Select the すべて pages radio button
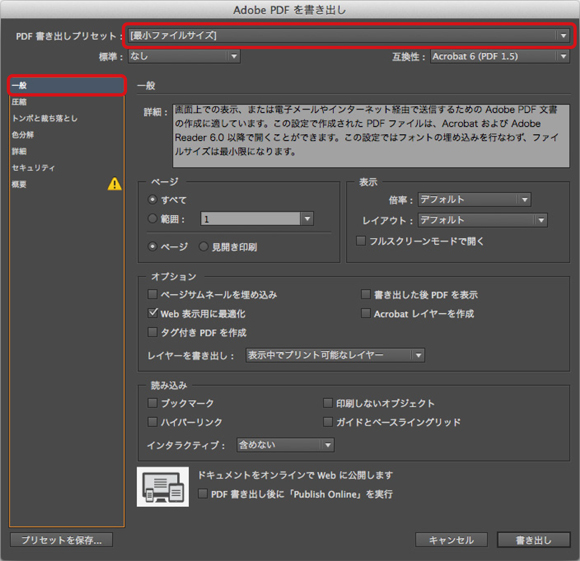Screen dimensions: 580x561 152,200
